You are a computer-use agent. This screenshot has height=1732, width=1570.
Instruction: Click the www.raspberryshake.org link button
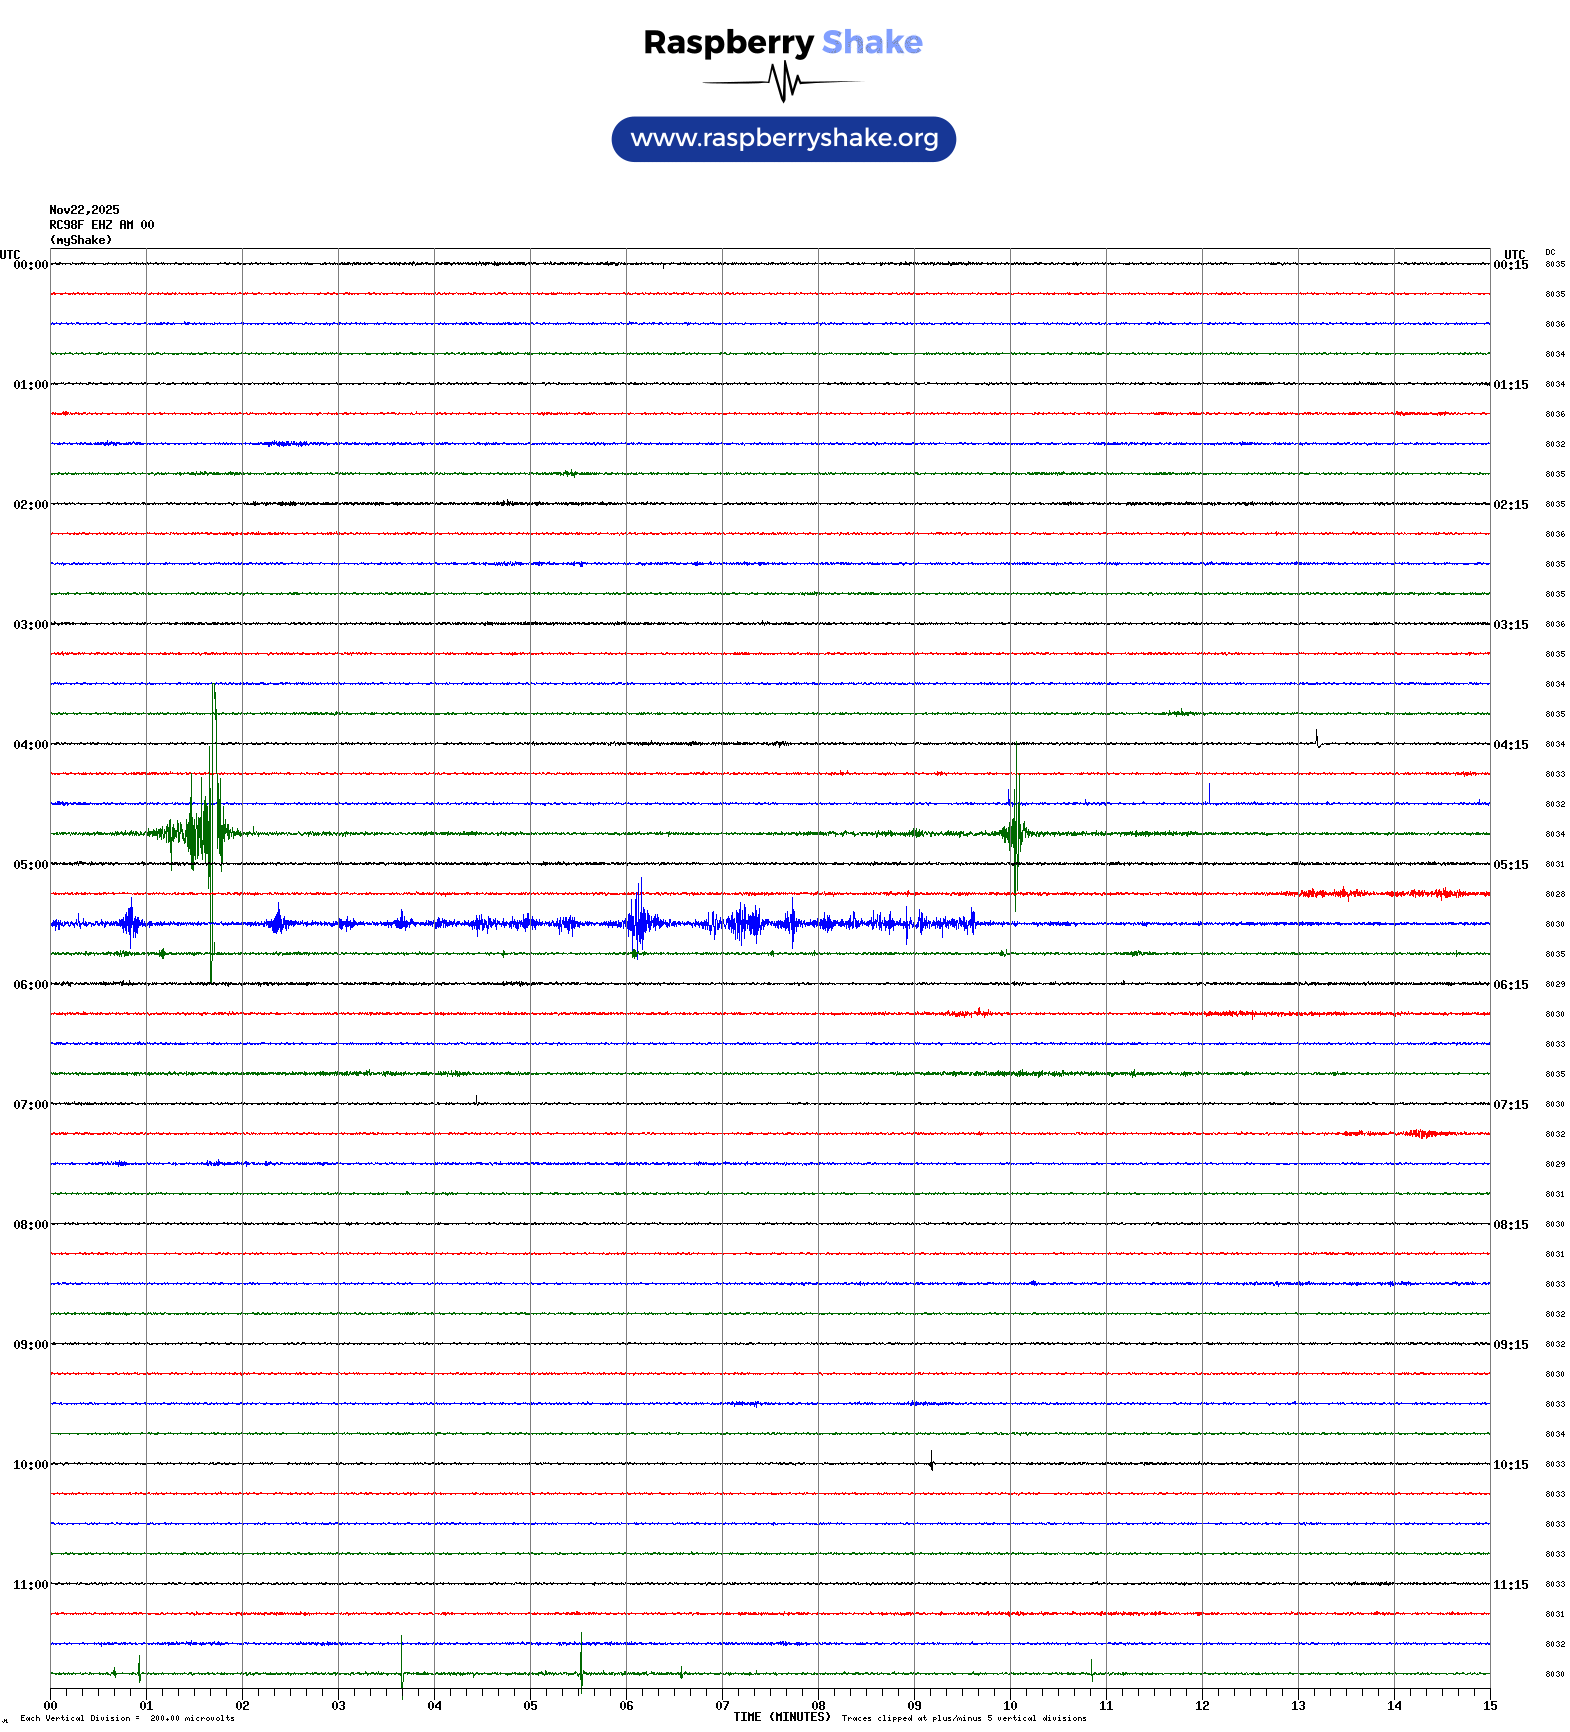click(784, 139)
